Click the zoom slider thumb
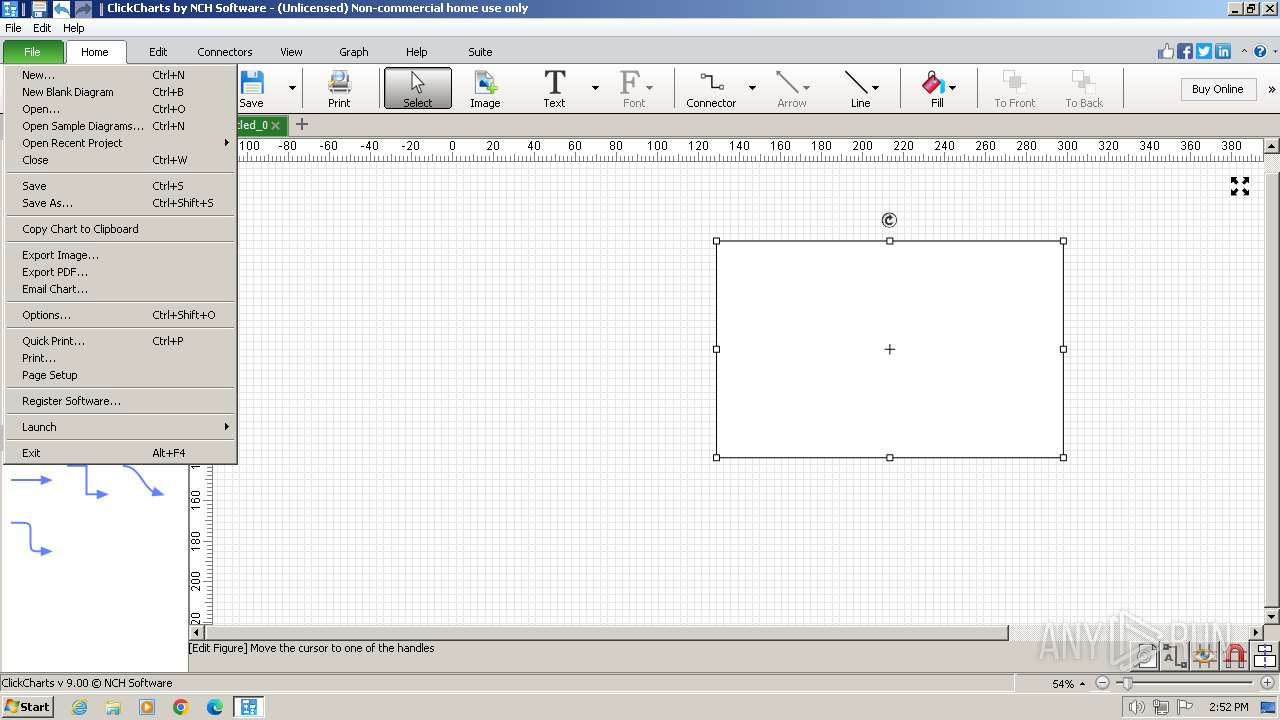This screenshot has height=720, width=1280. pyautogui.click(x=1127, y=683)
